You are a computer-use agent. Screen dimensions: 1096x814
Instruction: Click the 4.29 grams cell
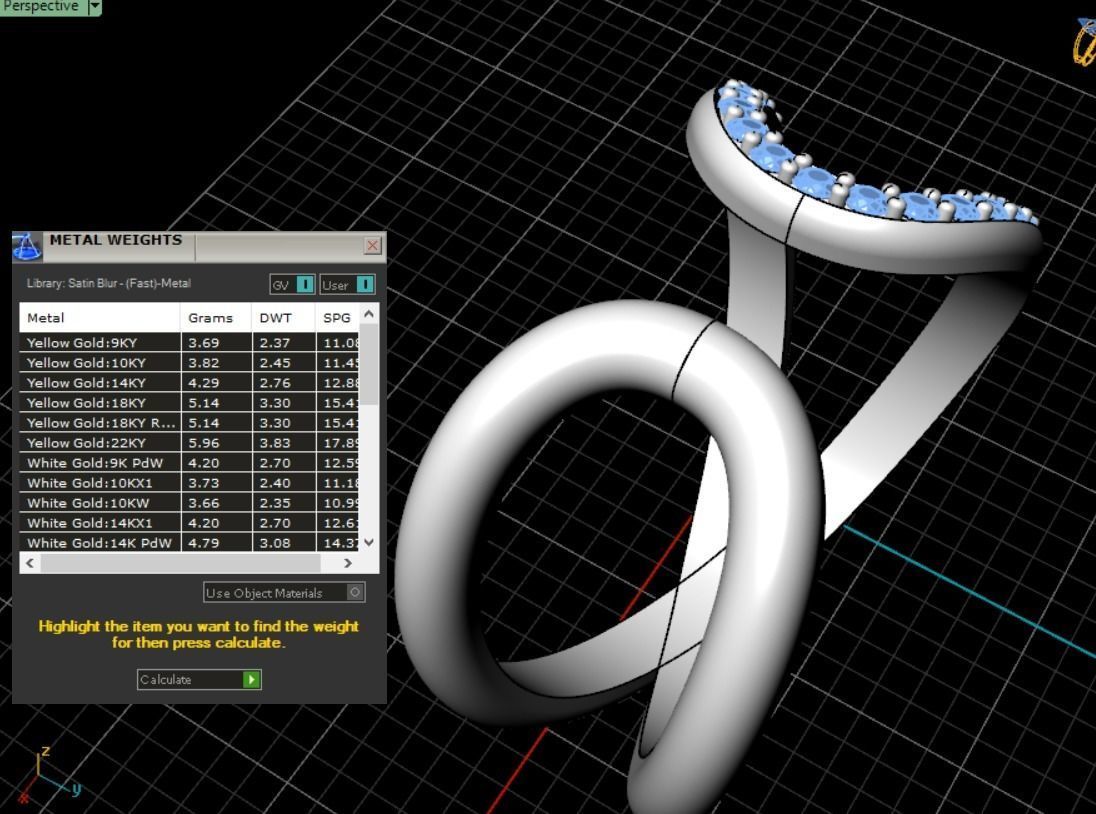click(x=216, y=383)
